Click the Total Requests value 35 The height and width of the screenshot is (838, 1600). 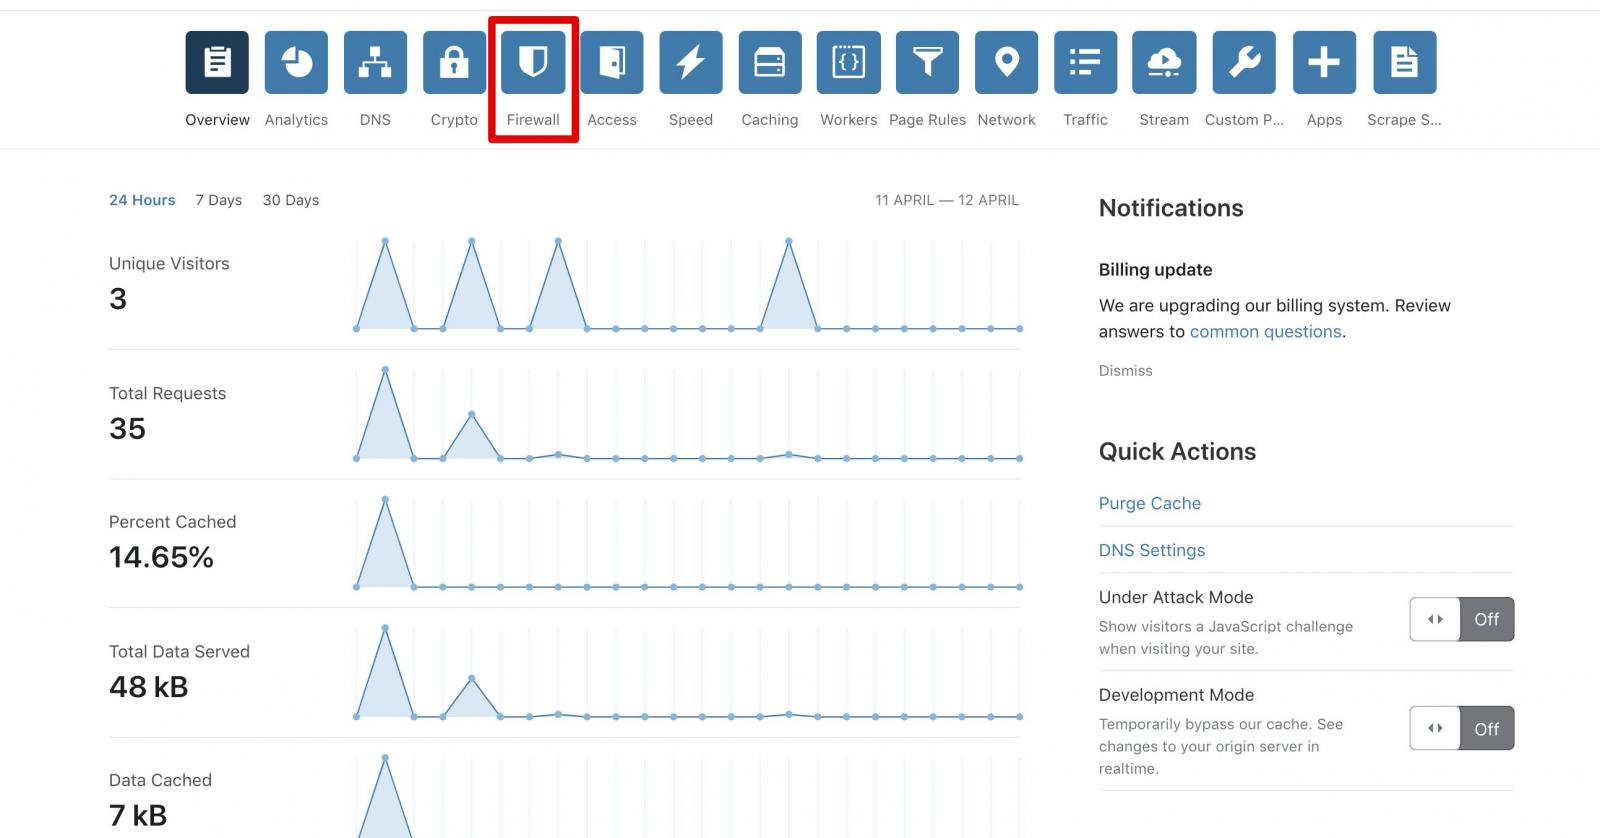127,429
